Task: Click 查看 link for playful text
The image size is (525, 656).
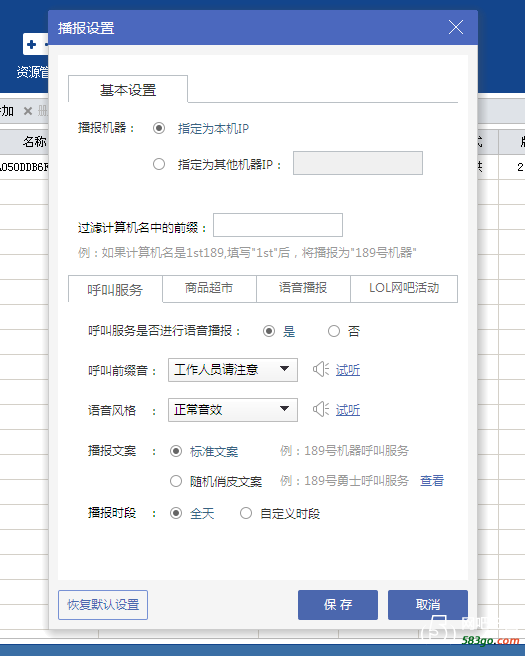Action: click(x=432, y=481)
